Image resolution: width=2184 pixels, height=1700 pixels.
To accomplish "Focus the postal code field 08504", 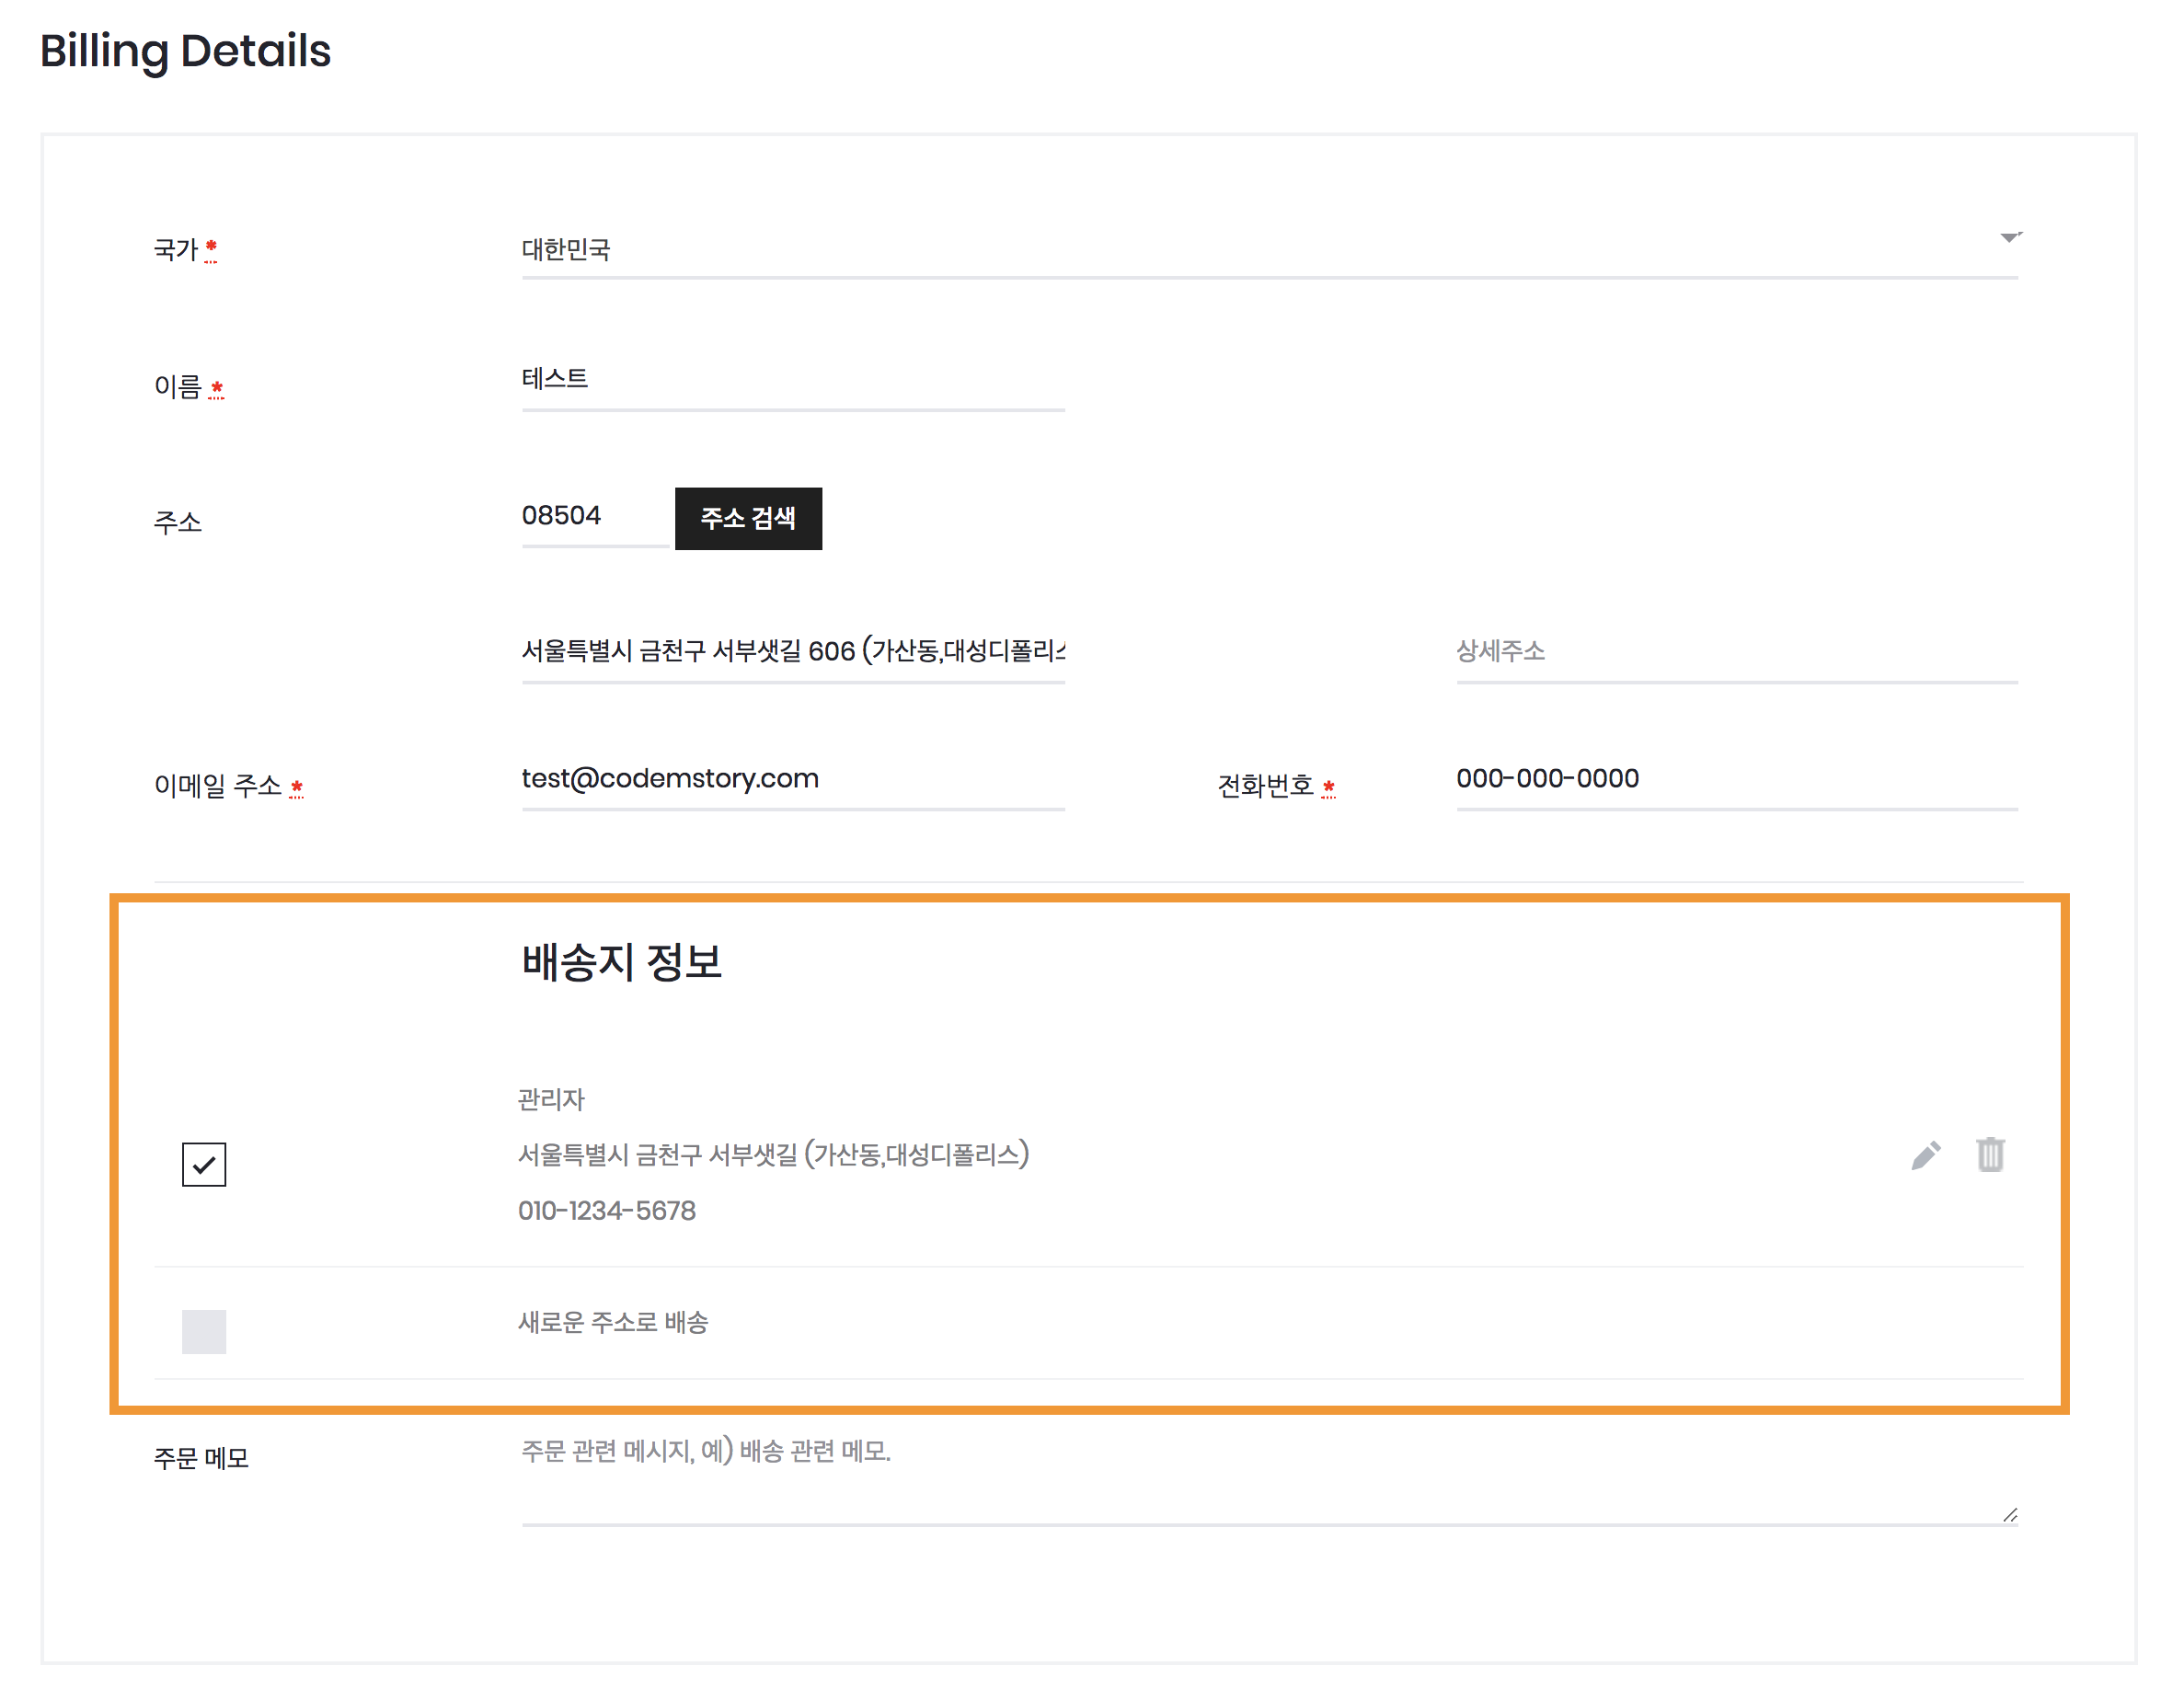I will [594, 516].
